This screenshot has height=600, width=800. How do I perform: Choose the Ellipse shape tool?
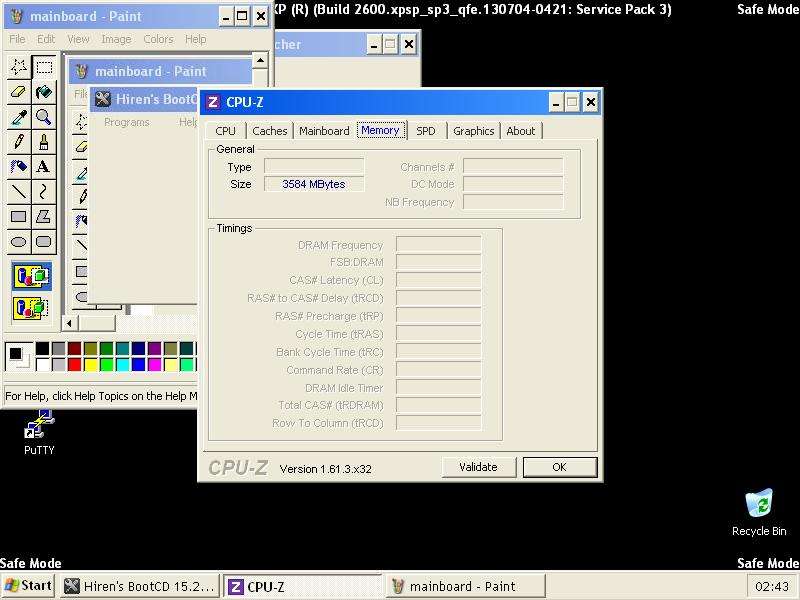click(18, 242)
